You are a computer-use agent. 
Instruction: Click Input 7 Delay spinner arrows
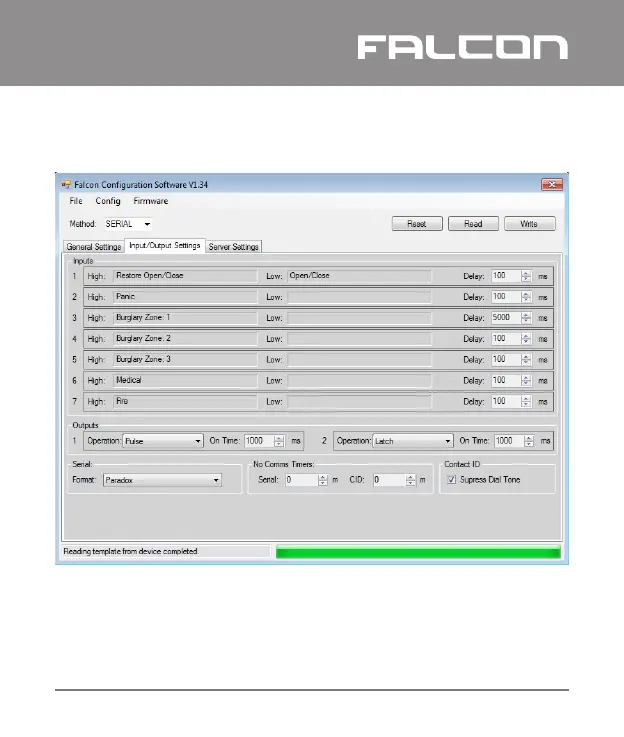(526, 401)
